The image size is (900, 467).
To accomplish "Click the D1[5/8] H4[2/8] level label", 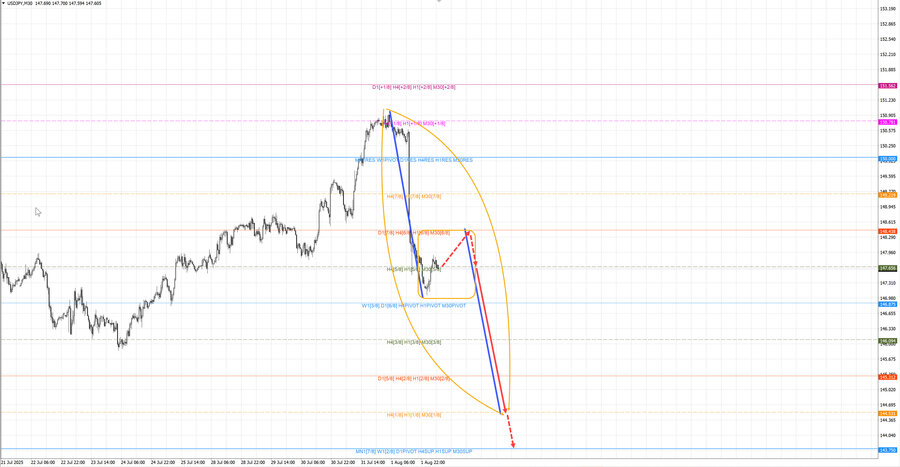I will point(414,379).
